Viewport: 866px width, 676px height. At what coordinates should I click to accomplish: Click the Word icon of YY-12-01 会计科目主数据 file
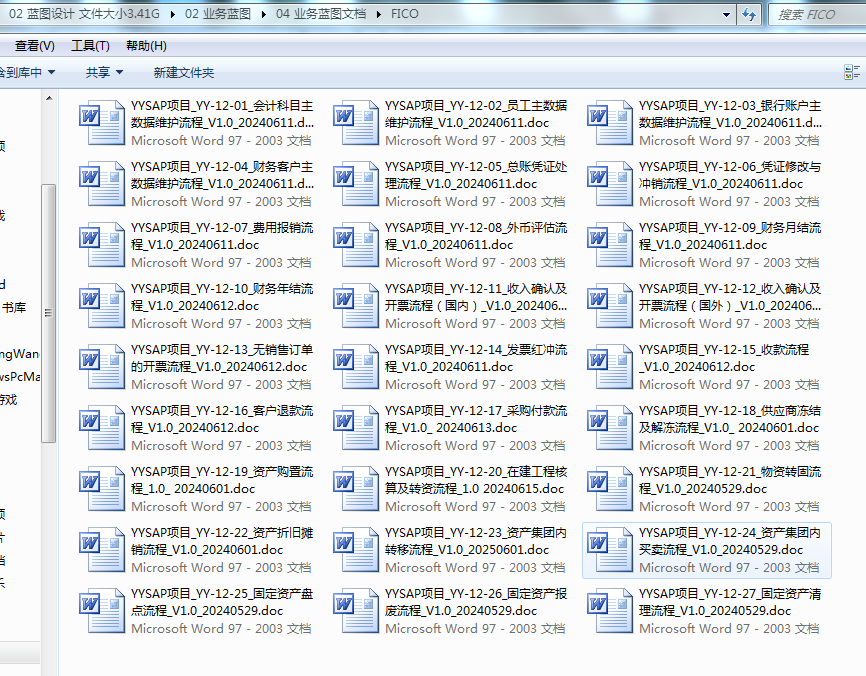tap(102, 124)
